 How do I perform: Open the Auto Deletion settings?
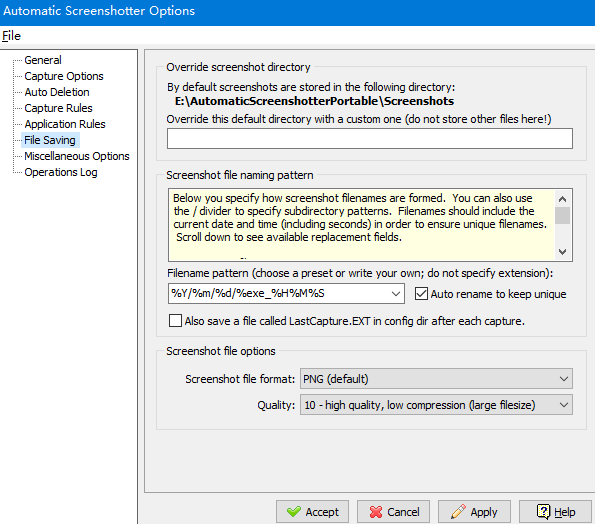click(57, 92)
